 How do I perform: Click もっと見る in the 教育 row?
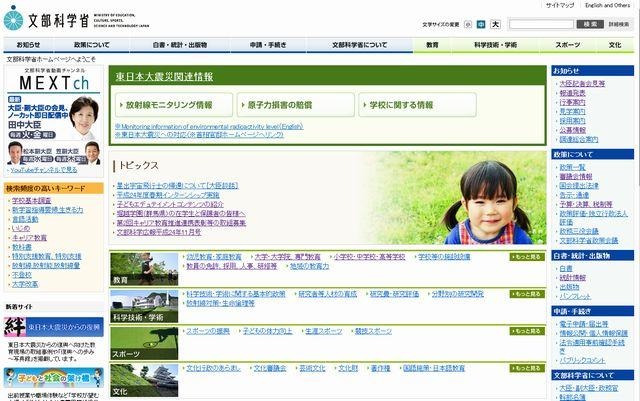point(527,257)
